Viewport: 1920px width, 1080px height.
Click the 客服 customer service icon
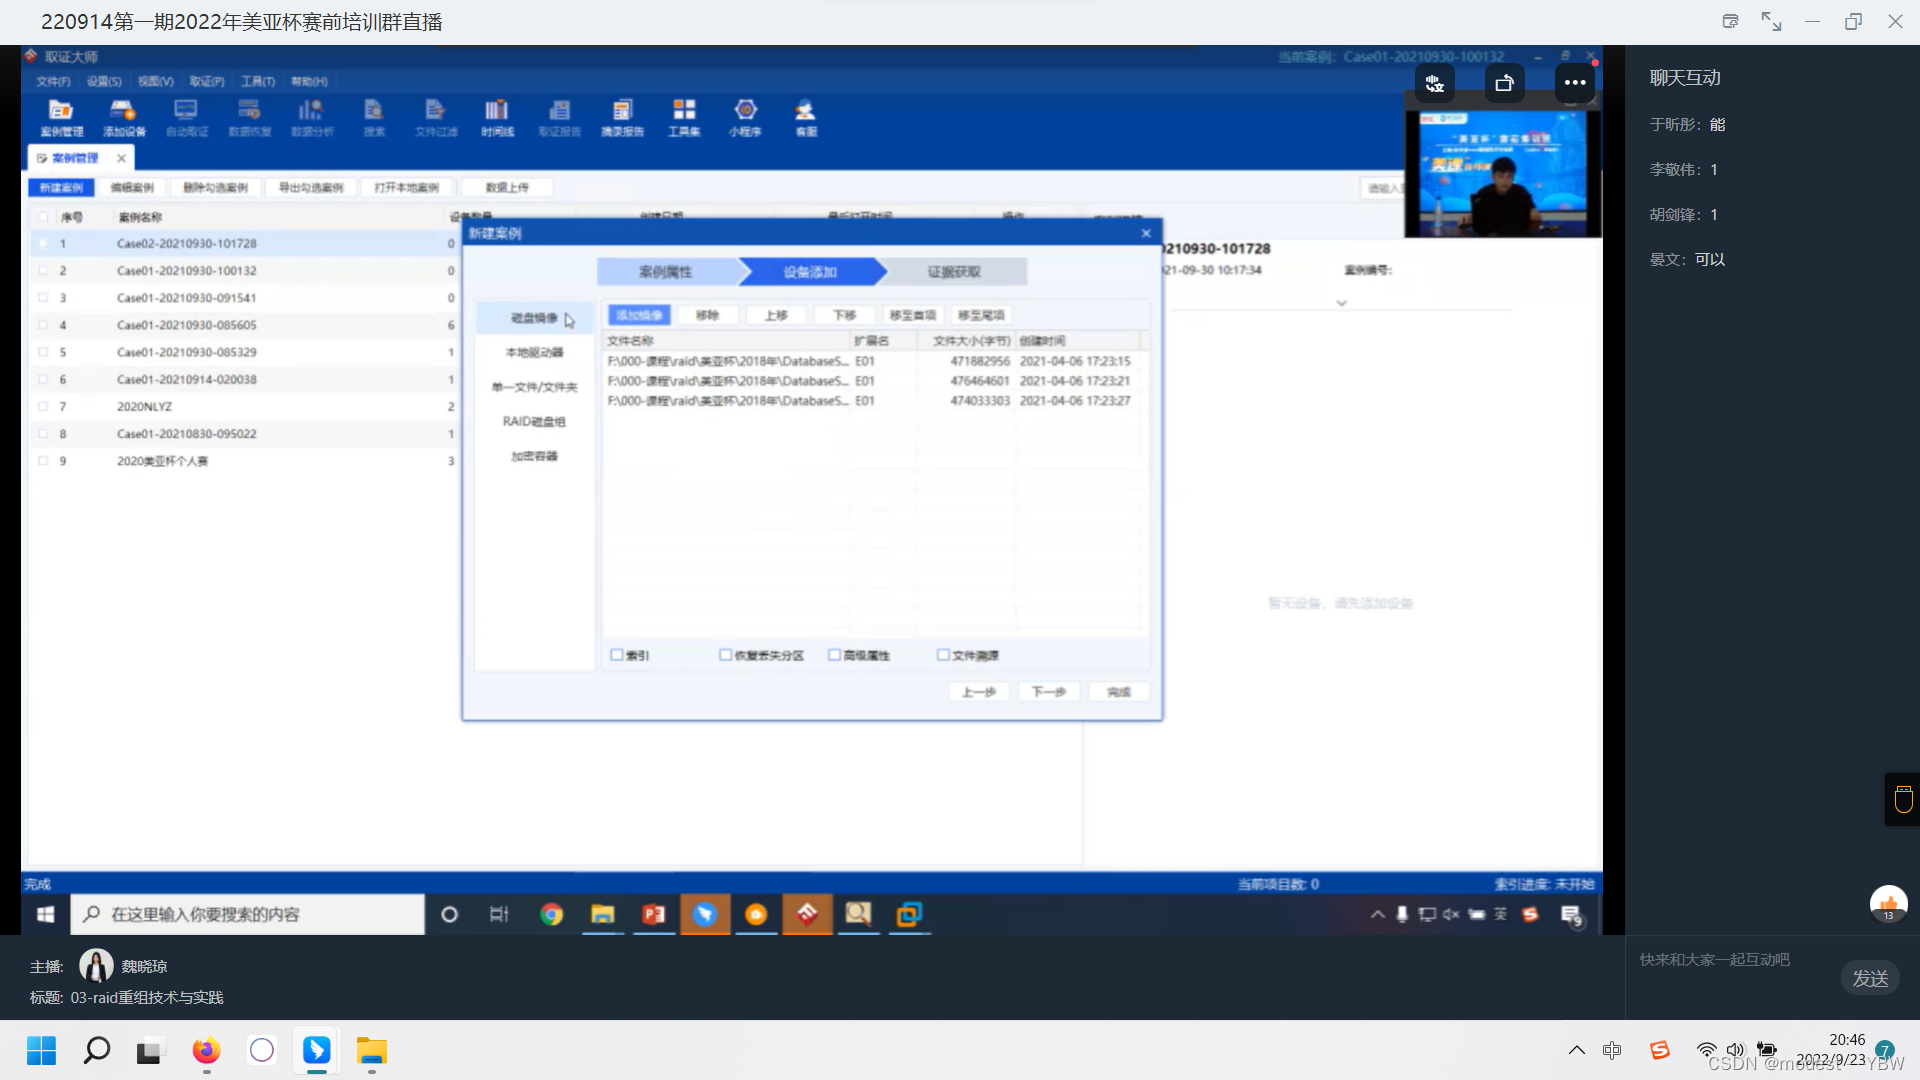(806, 117)
